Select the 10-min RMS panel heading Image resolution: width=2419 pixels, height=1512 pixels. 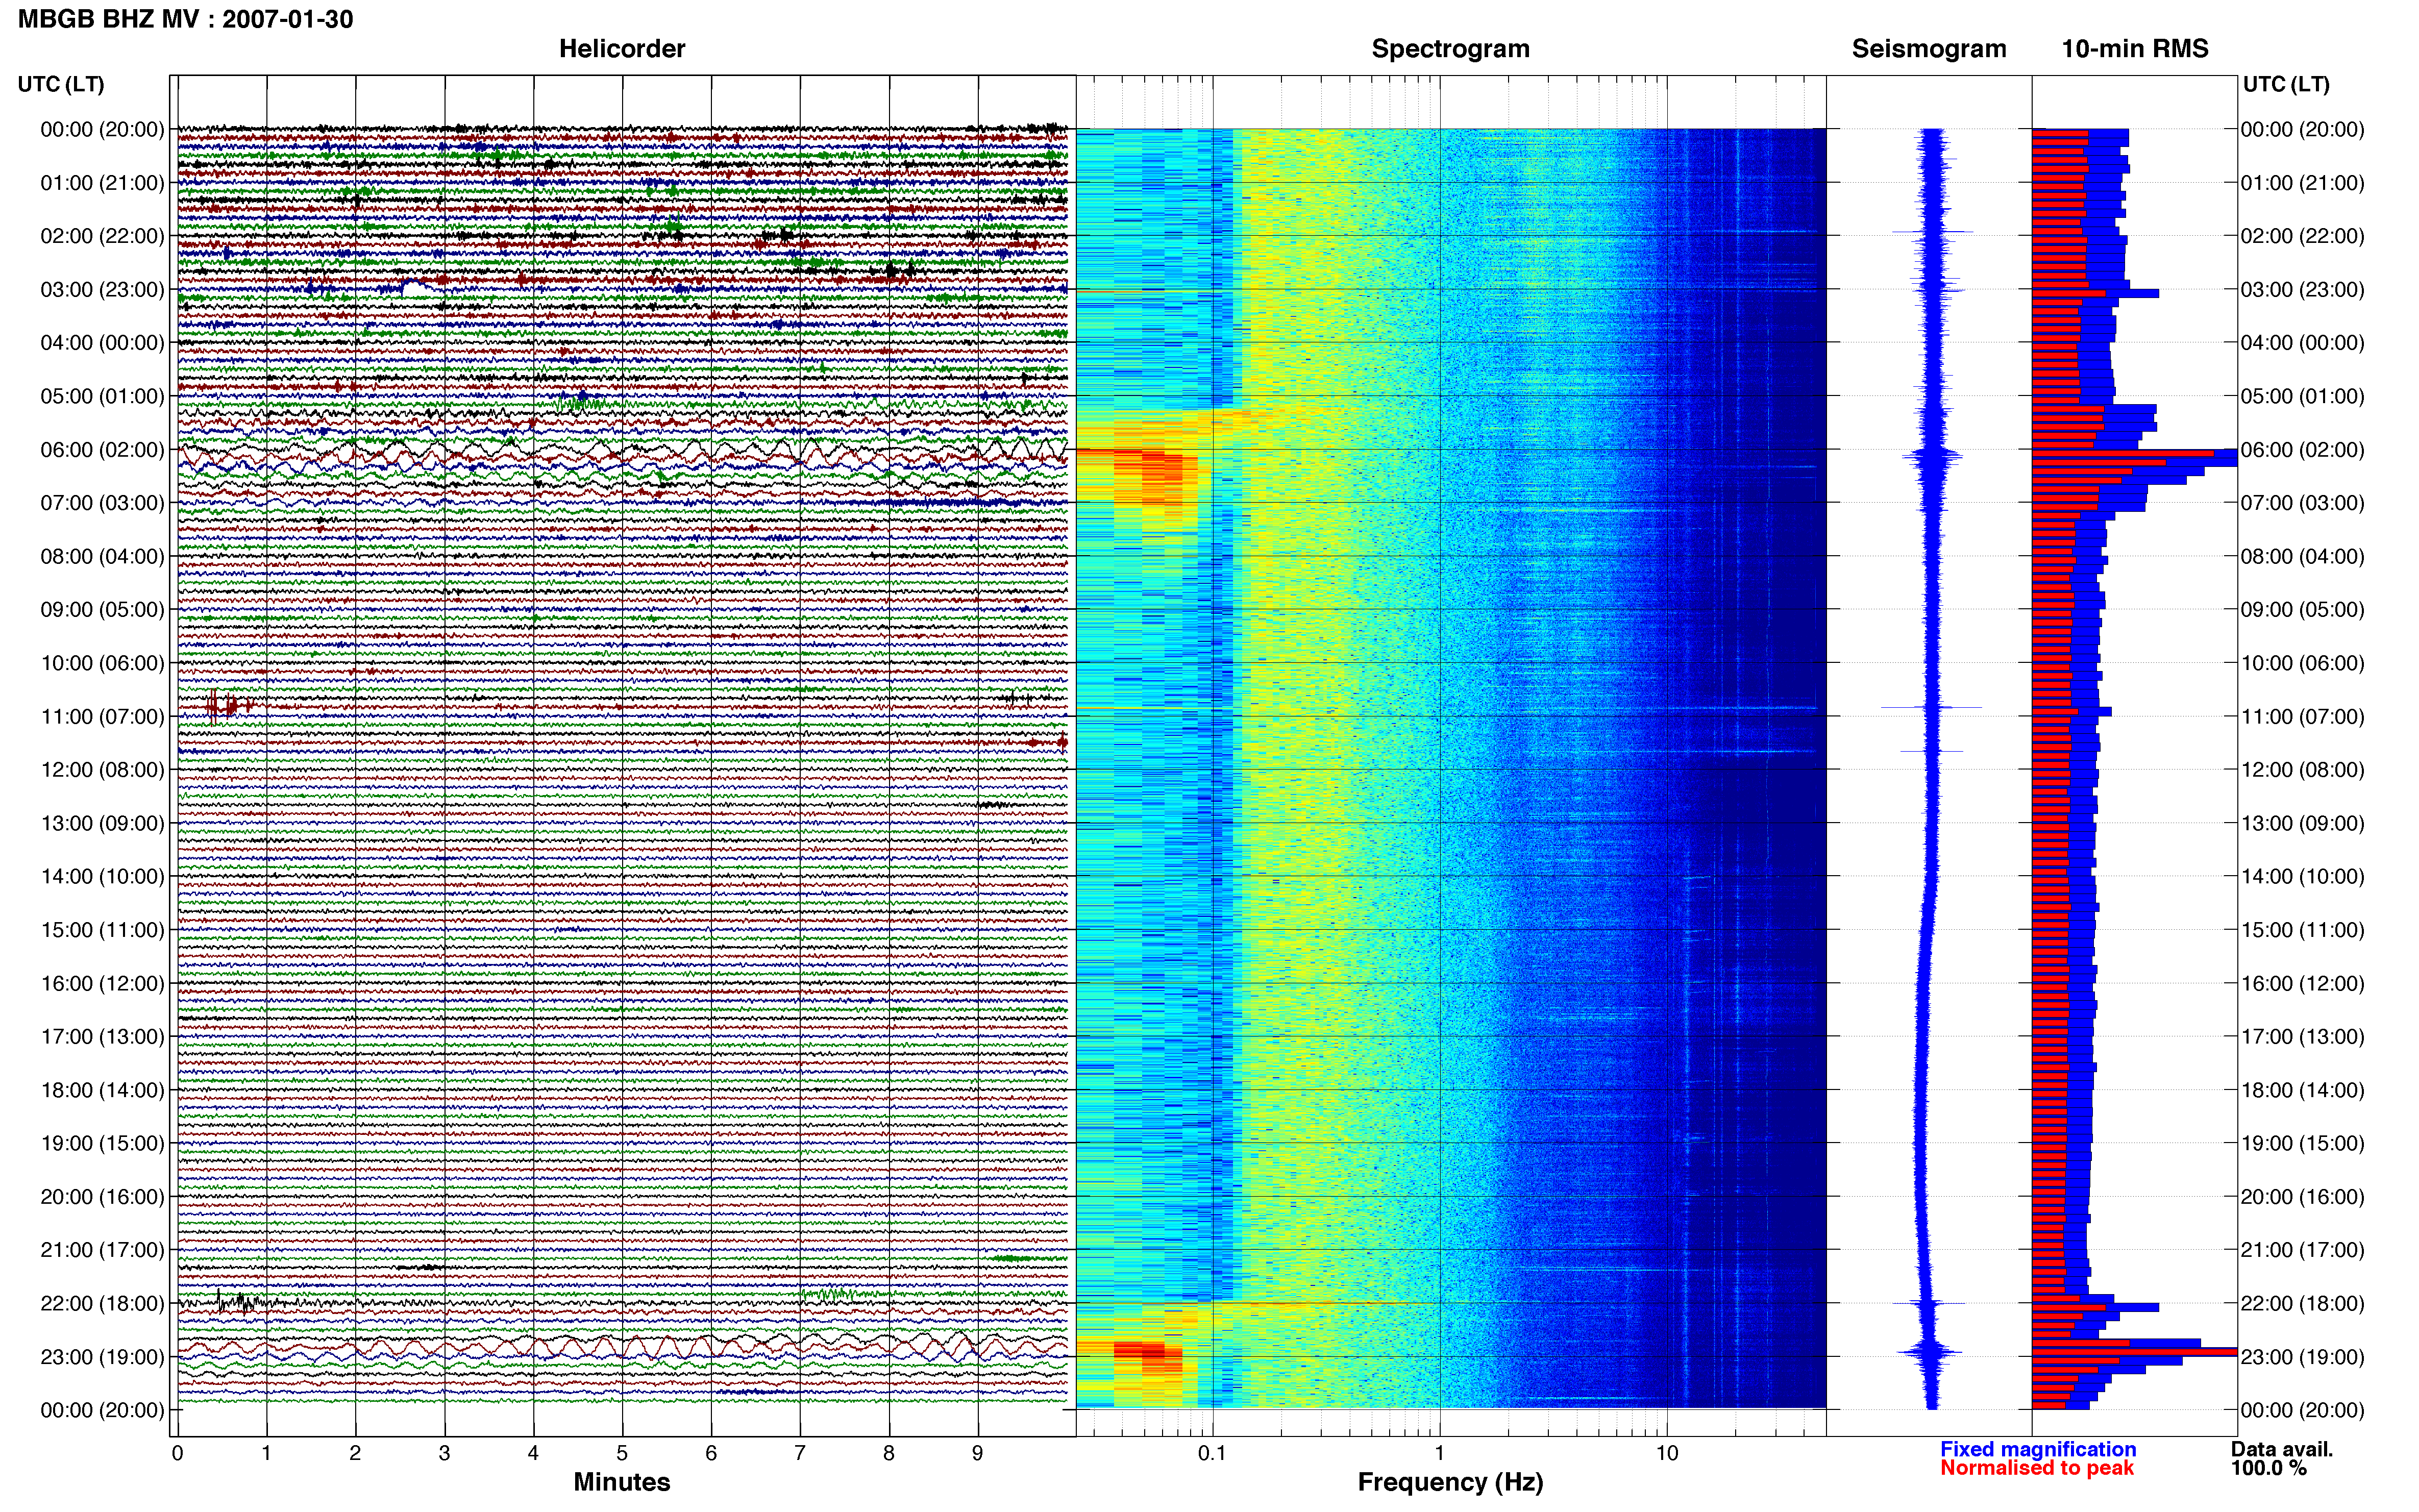(2134, 49)
